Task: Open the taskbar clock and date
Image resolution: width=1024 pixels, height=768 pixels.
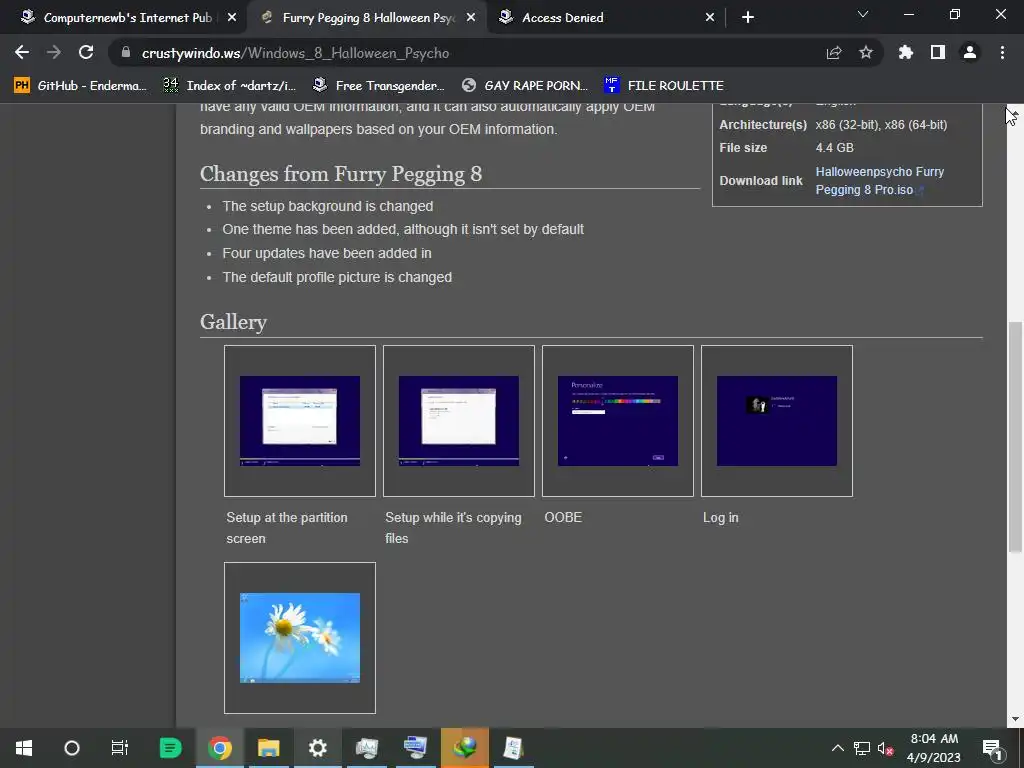Action: coord(934,748)
